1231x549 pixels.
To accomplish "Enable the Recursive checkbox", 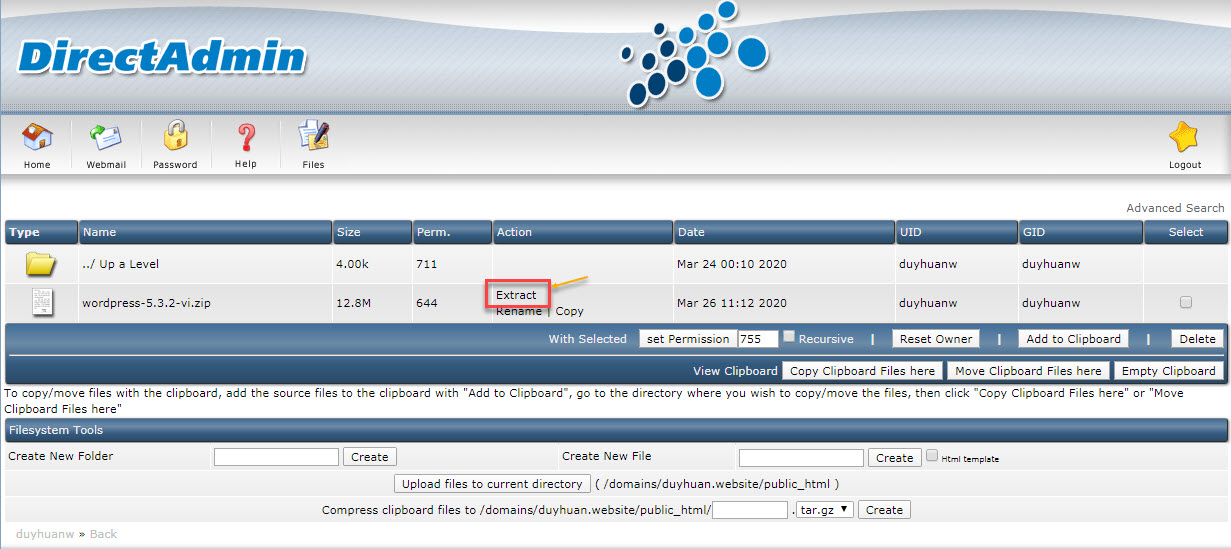I will [789, 337].
